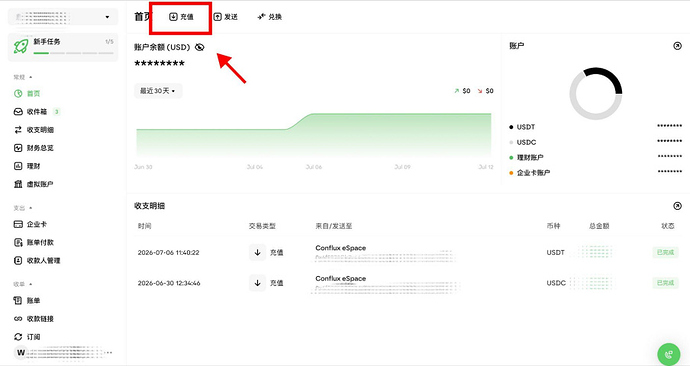Screen dimensions: 690x366
Task: Click the 时间 column header
Action: (x=144, y=226)
